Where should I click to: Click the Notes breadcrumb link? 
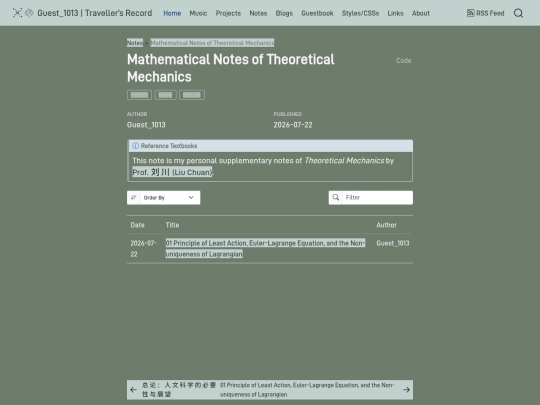(x=135, y=43)
